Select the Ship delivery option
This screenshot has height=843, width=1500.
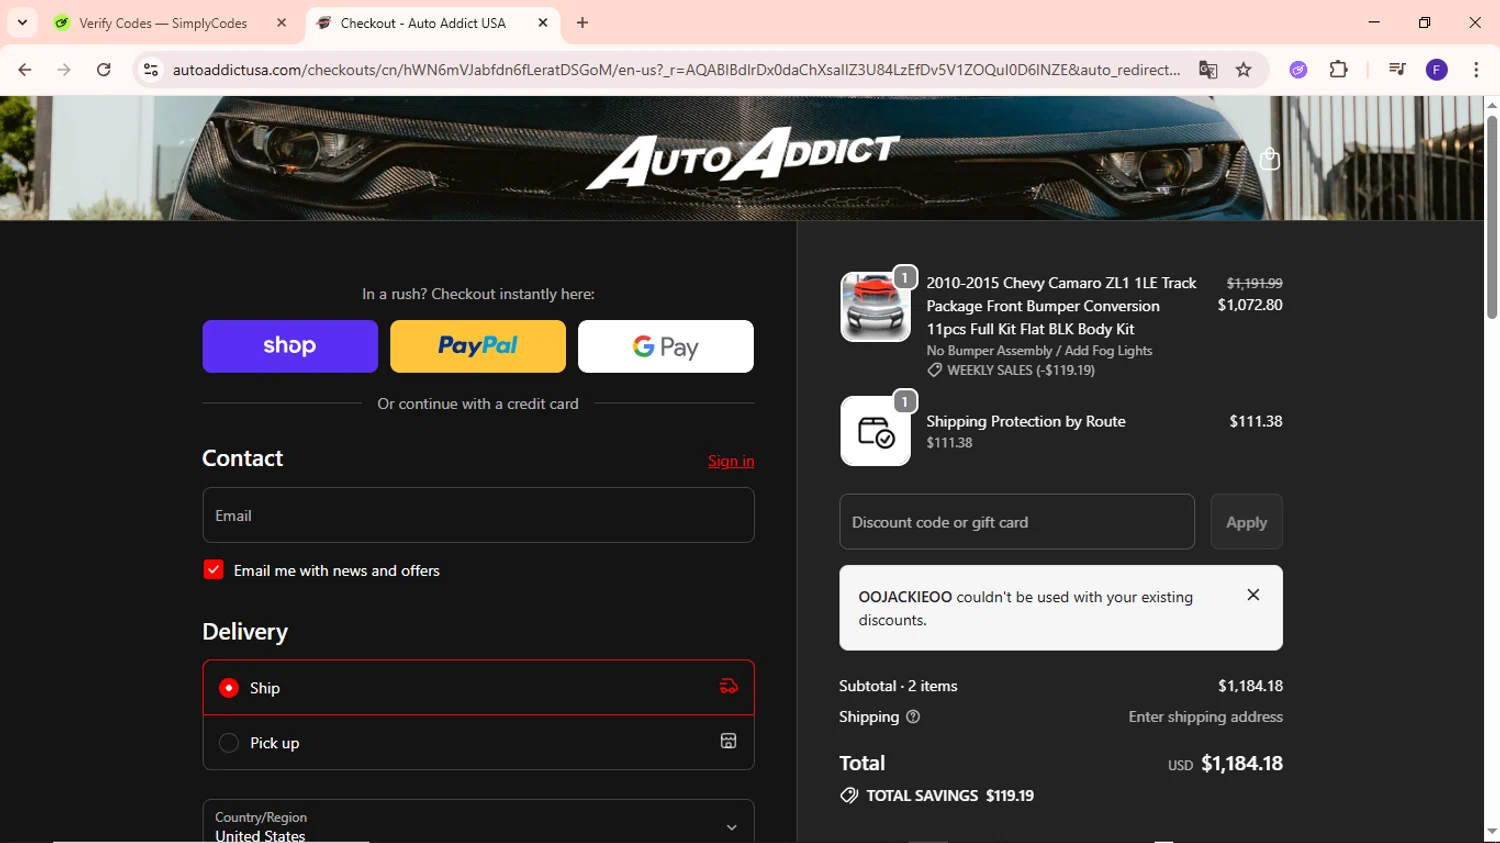(x=478, y=688)
